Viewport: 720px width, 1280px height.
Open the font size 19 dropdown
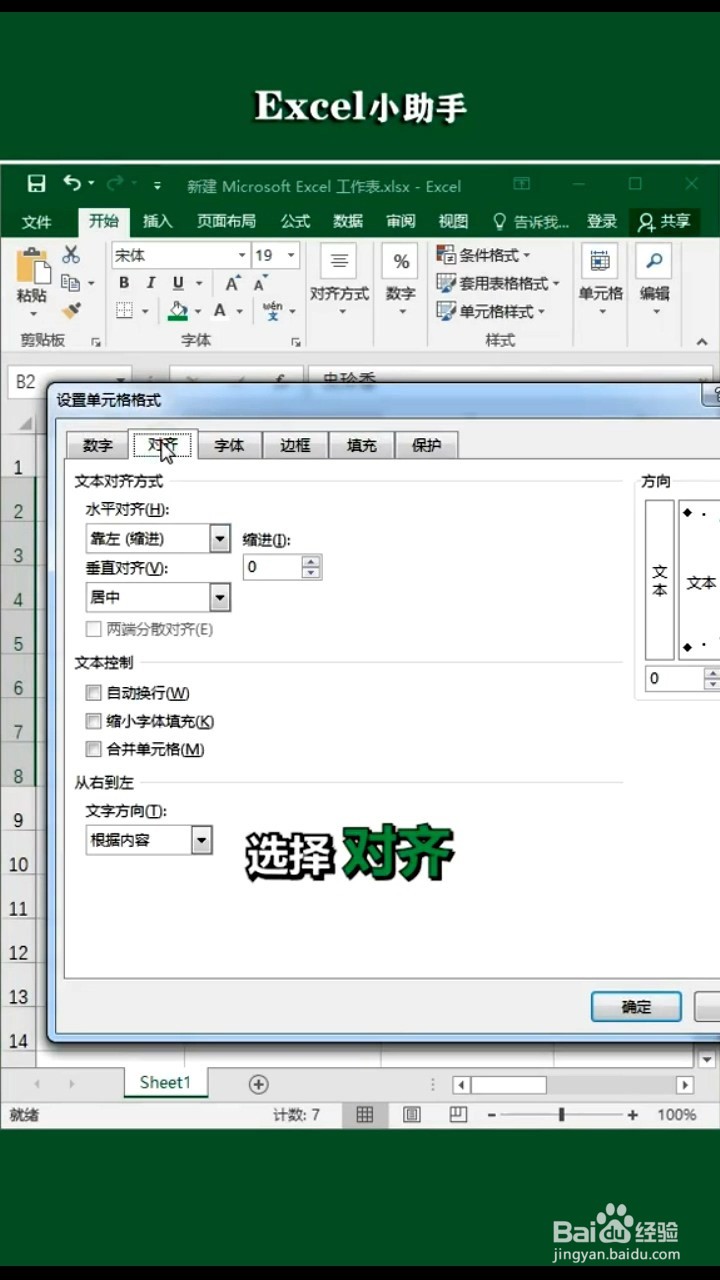[292, 255]
